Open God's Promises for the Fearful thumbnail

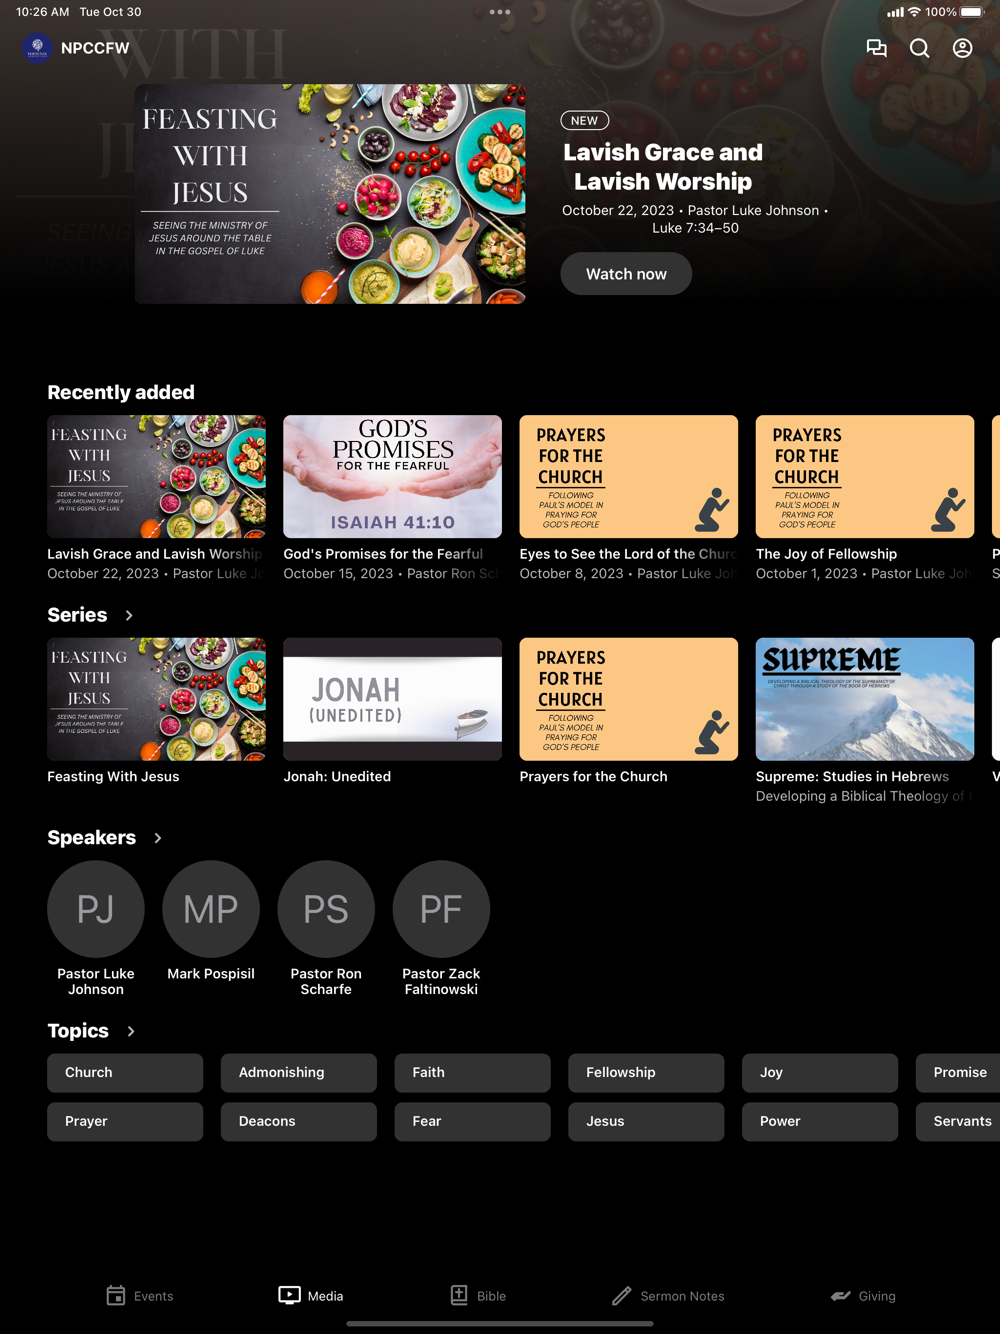392,477
